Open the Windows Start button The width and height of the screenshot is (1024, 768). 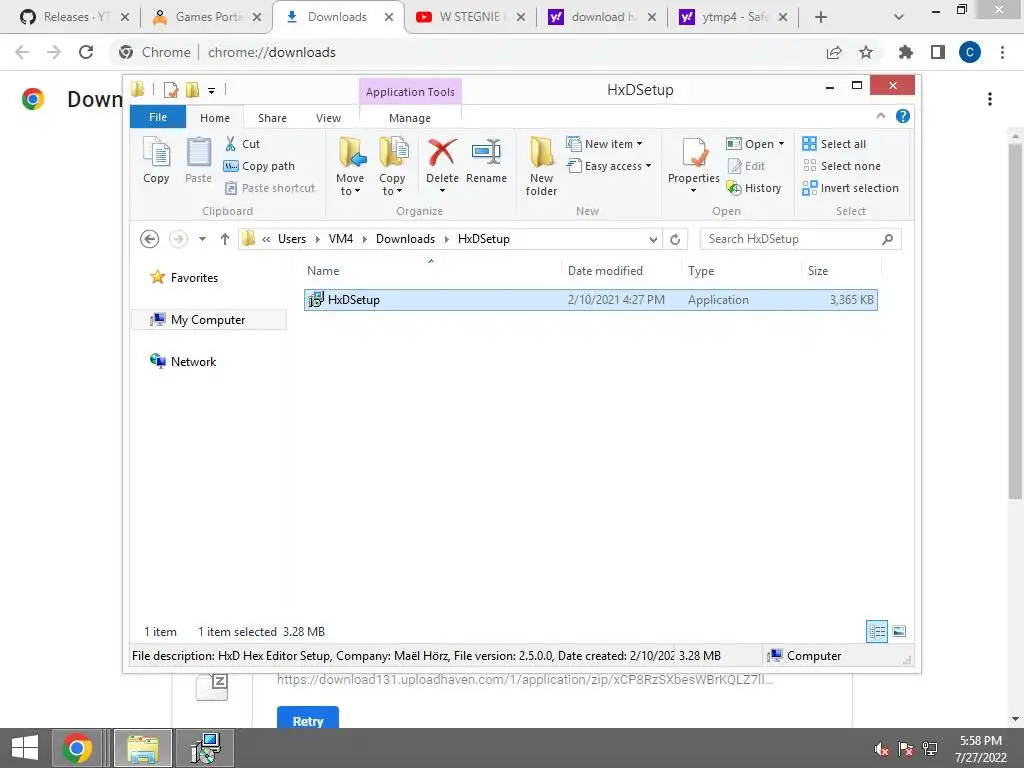click(25, 748)
